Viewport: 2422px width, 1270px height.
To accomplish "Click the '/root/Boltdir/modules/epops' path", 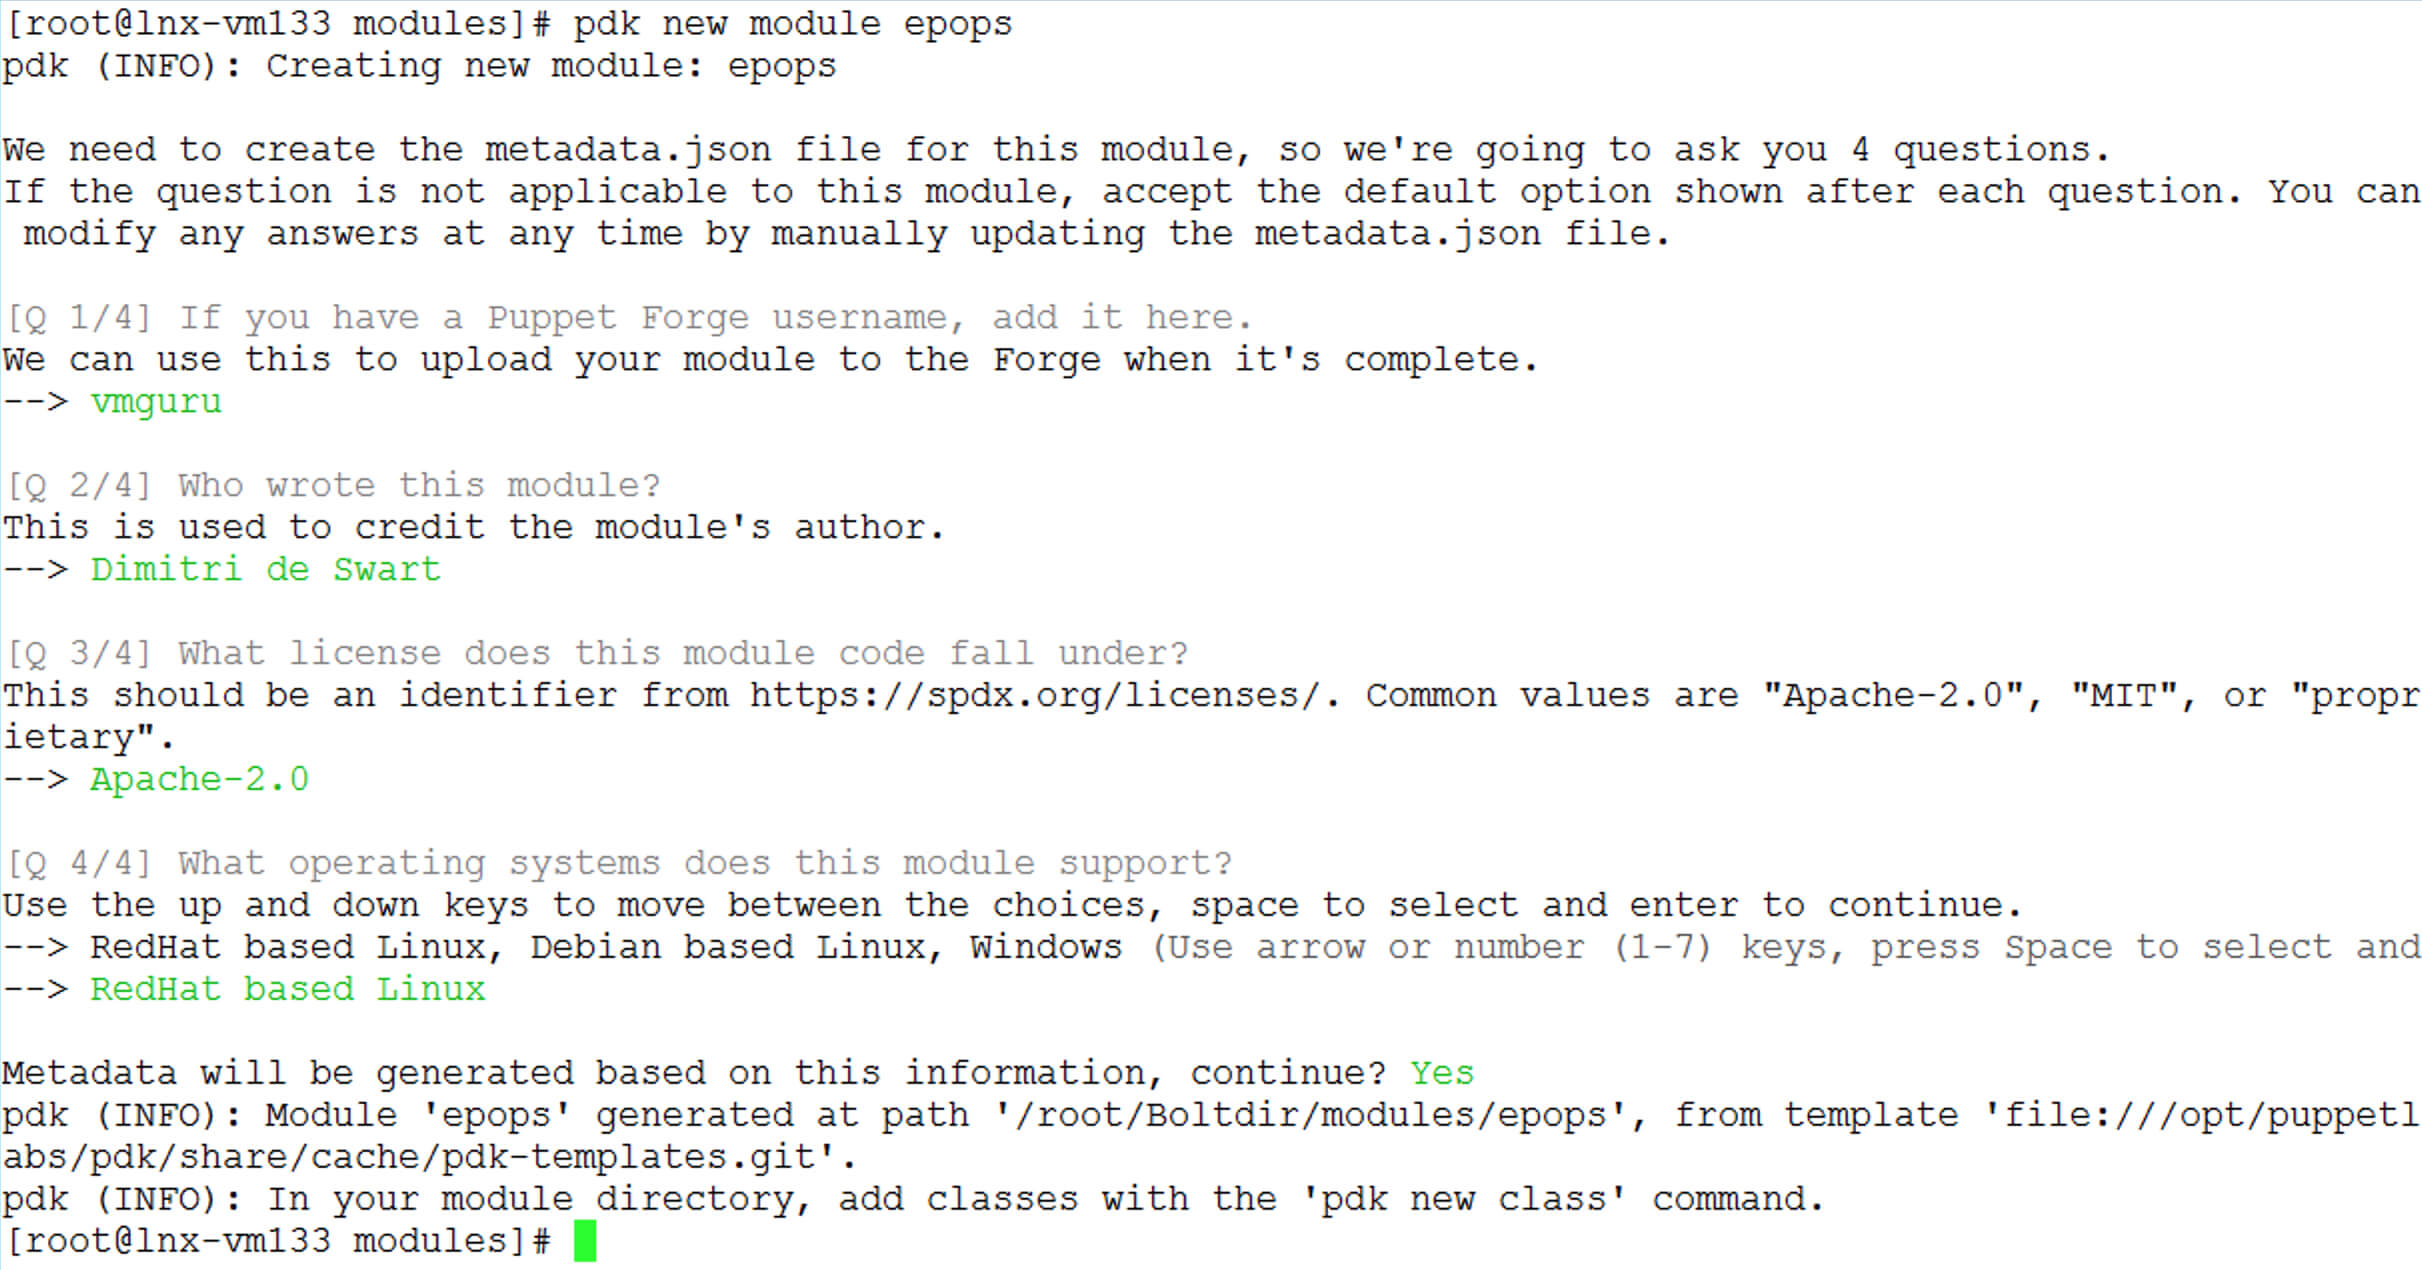I will coord(1312,1115).
